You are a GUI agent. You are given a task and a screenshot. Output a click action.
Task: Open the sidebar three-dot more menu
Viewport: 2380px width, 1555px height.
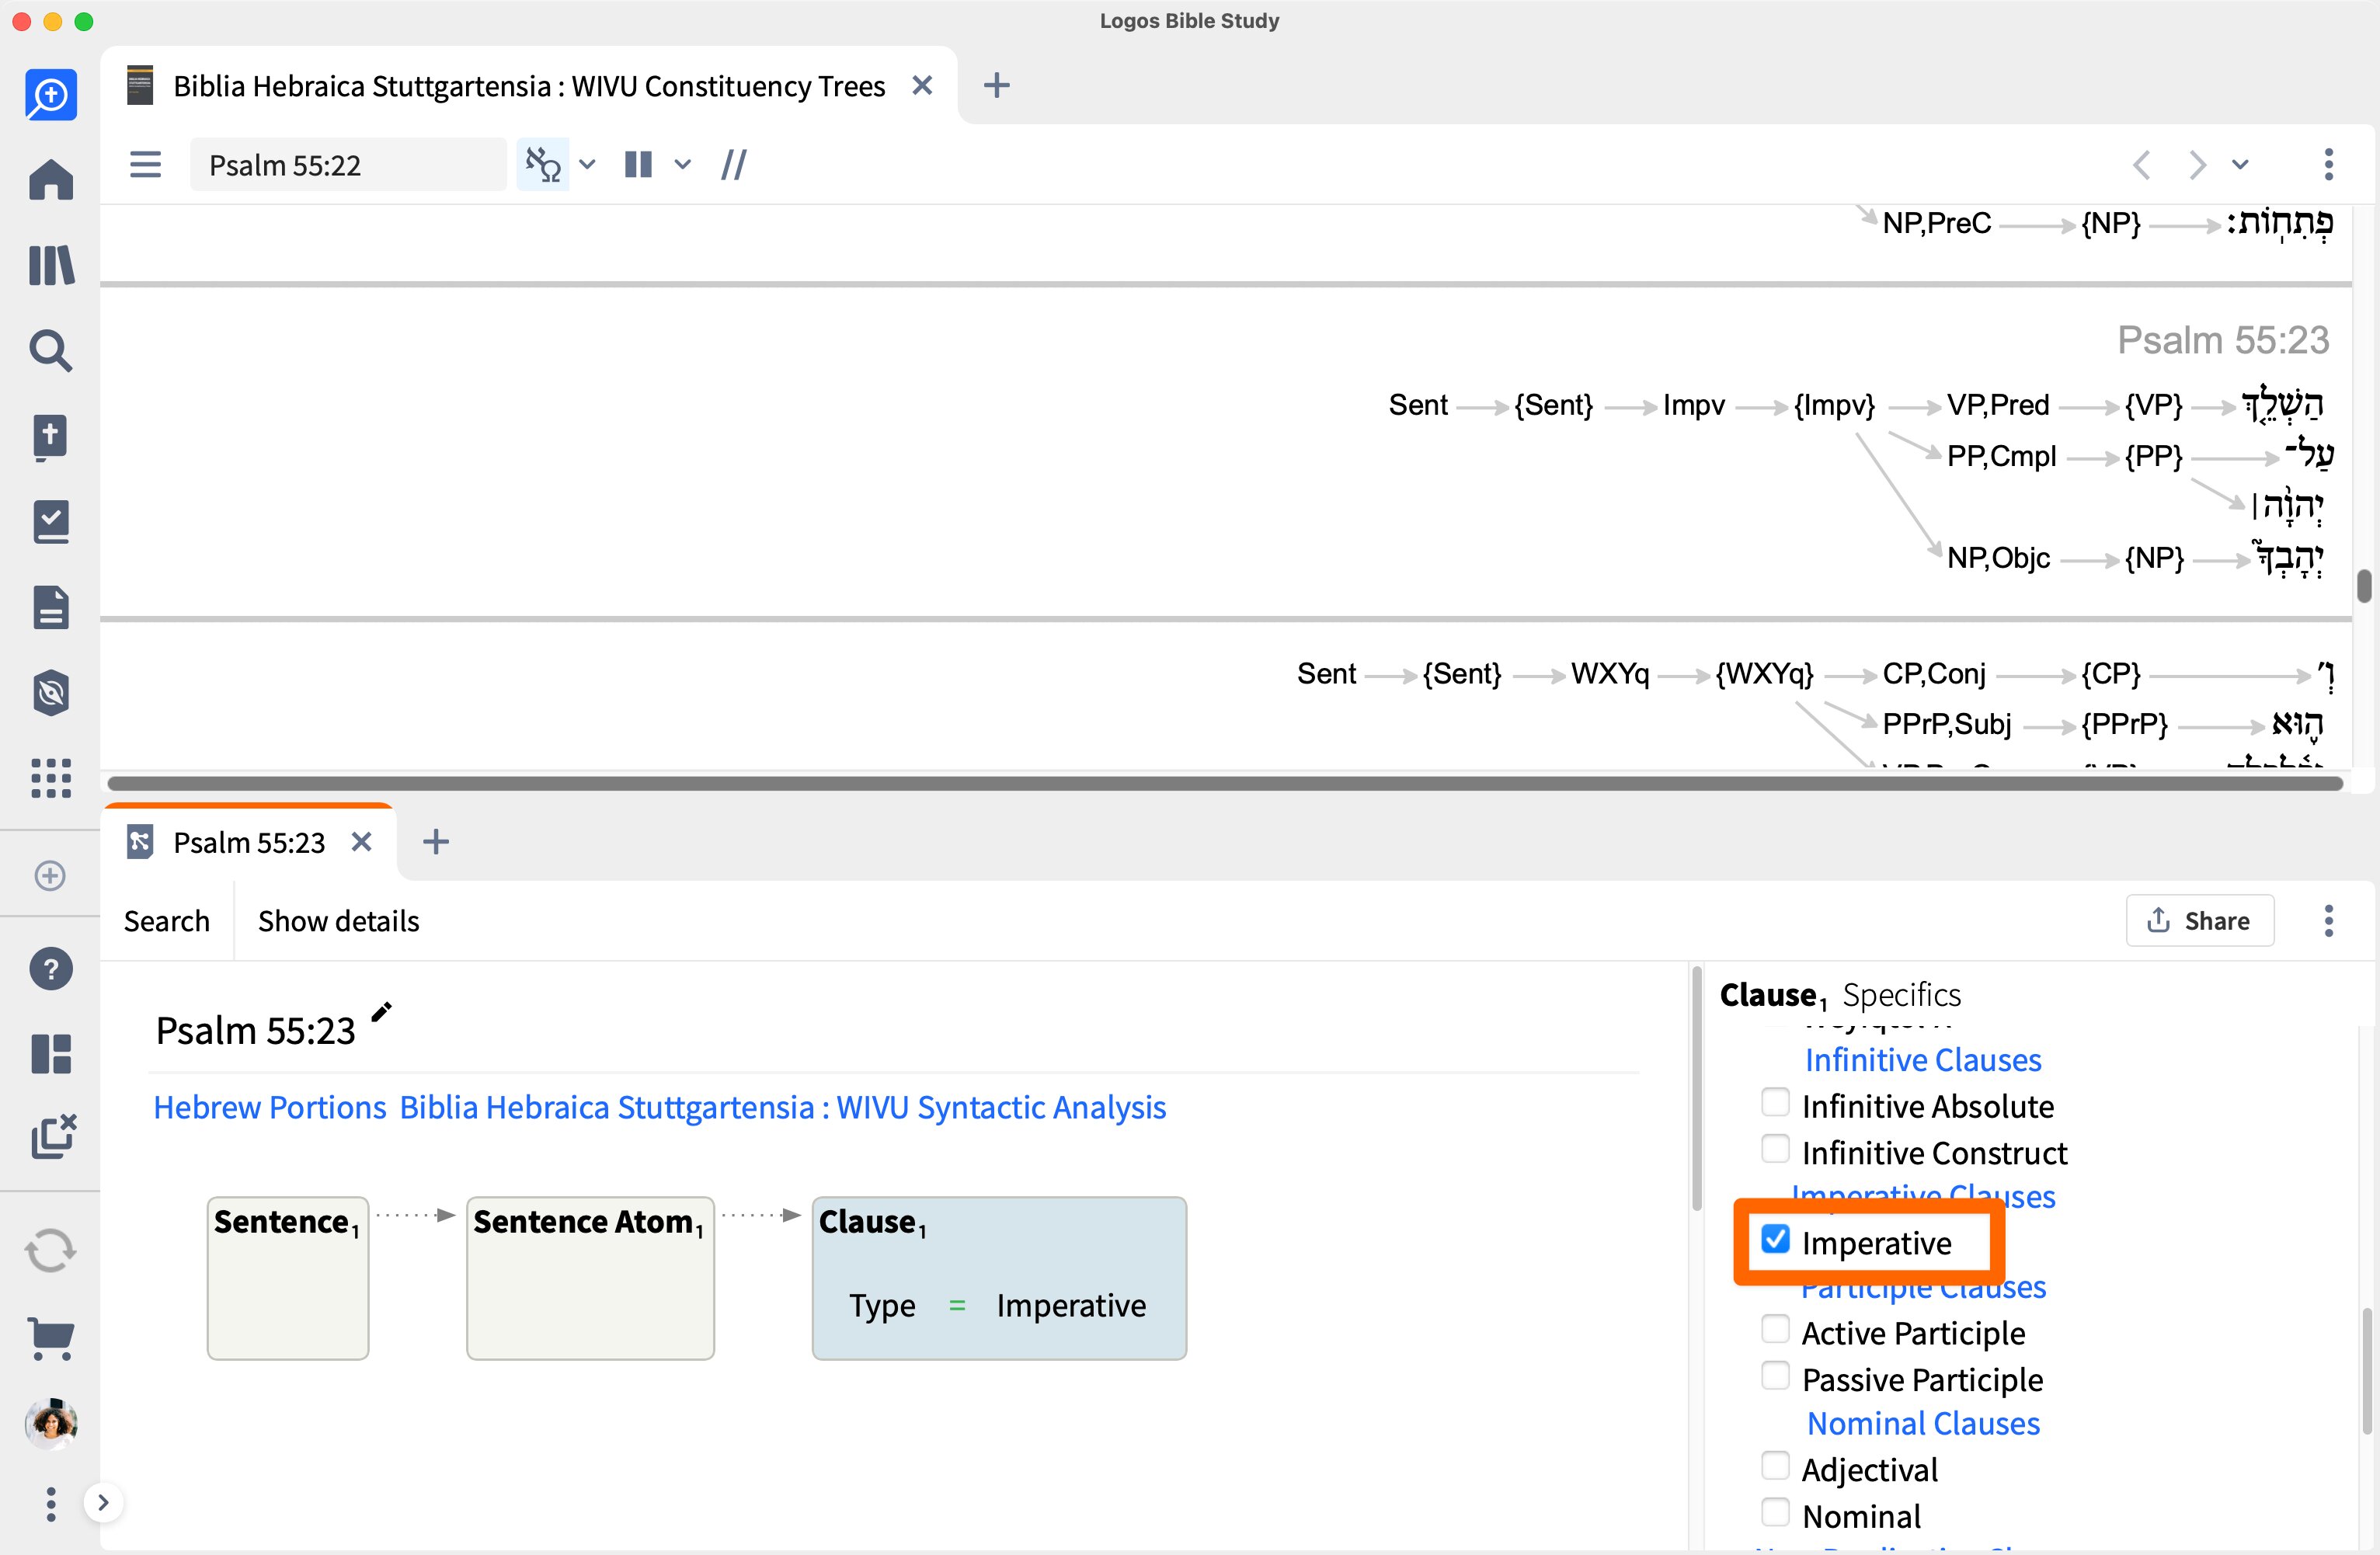click(x=51, y=1504)
